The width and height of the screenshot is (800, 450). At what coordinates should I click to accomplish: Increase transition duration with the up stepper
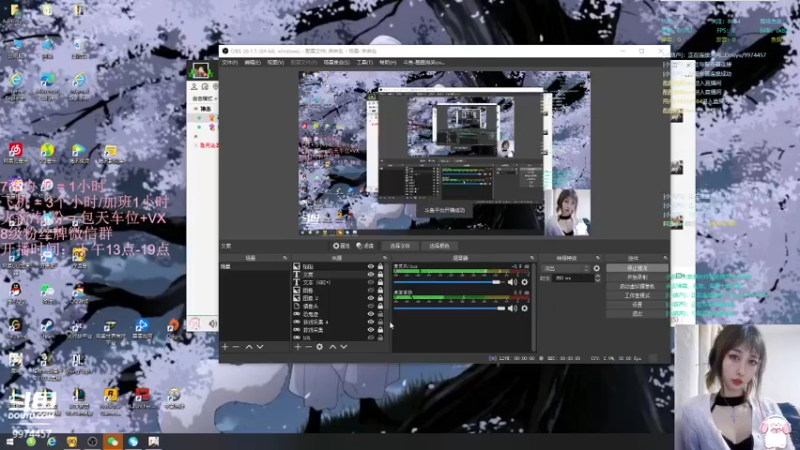pyautogui.click(x=597, y=276)
